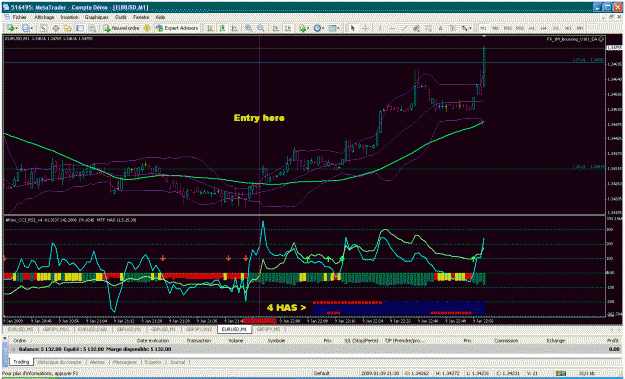The height and width of the screenshot is (379, 625).
Task: Toggle chart auto scroll
Action: [276, 28]
